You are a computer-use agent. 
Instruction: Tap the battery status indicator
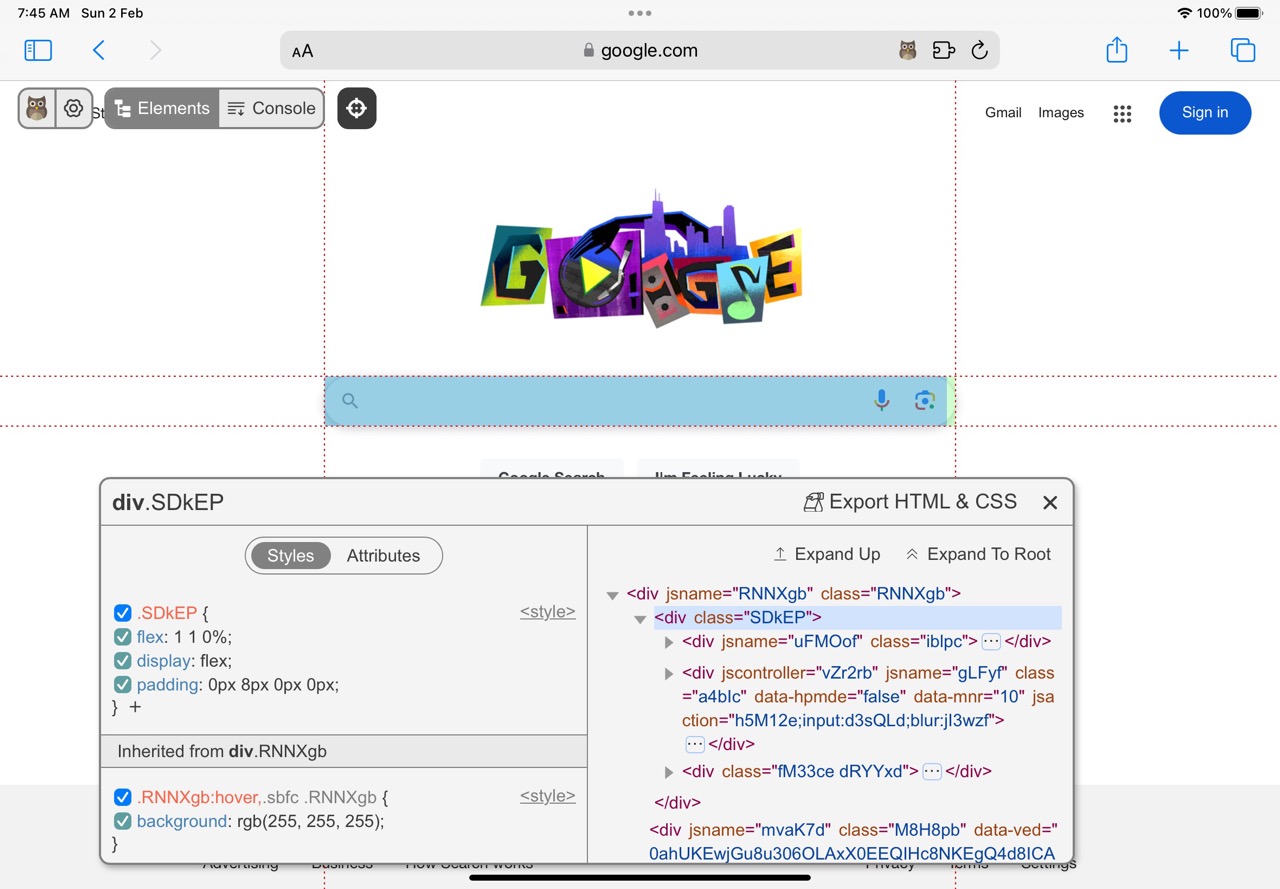(1249, 13)
